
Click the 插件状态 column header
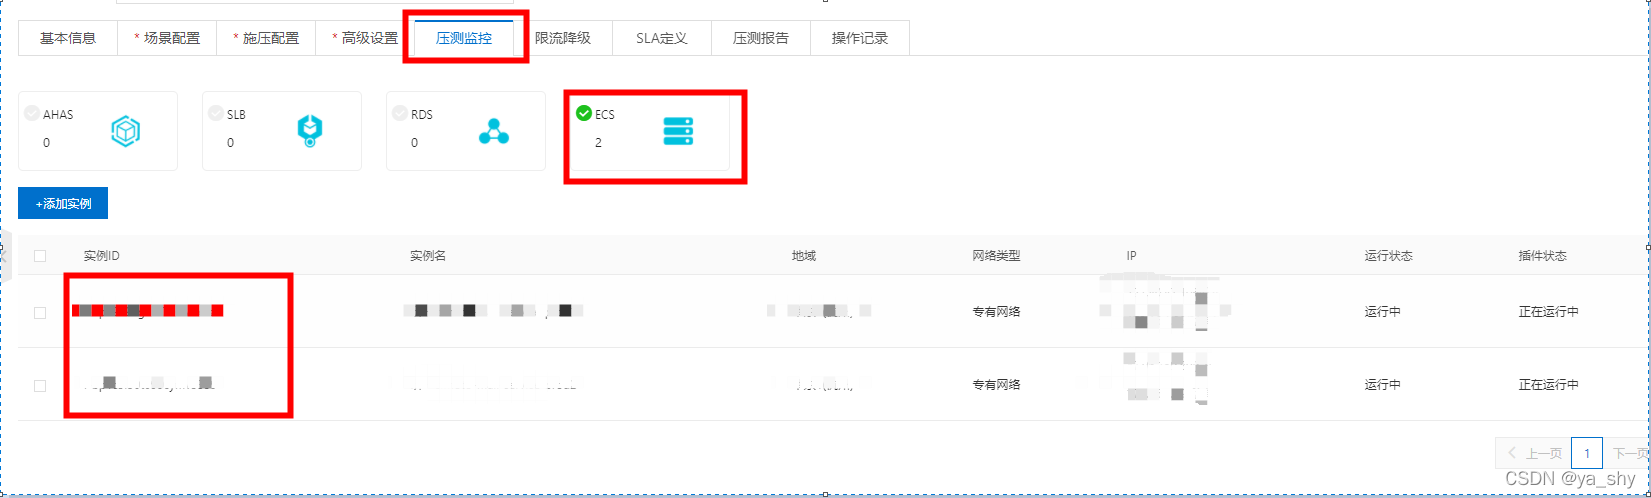coord(1543,256)
